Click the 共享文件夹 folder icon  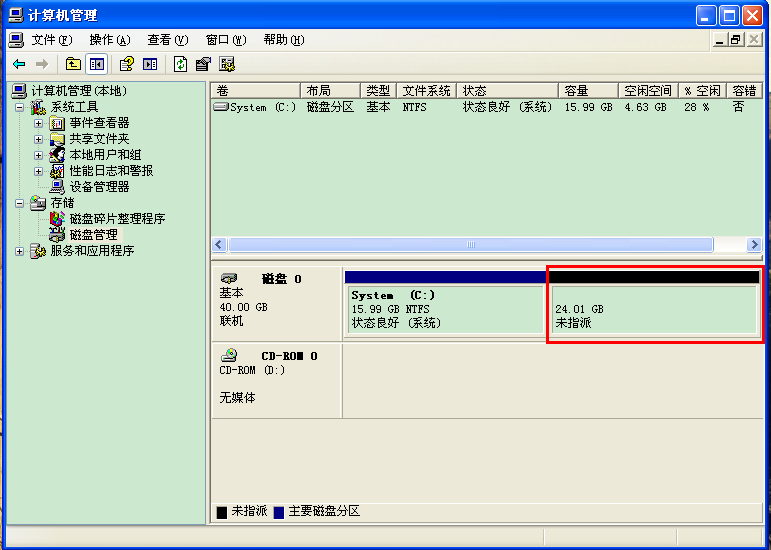57,139
